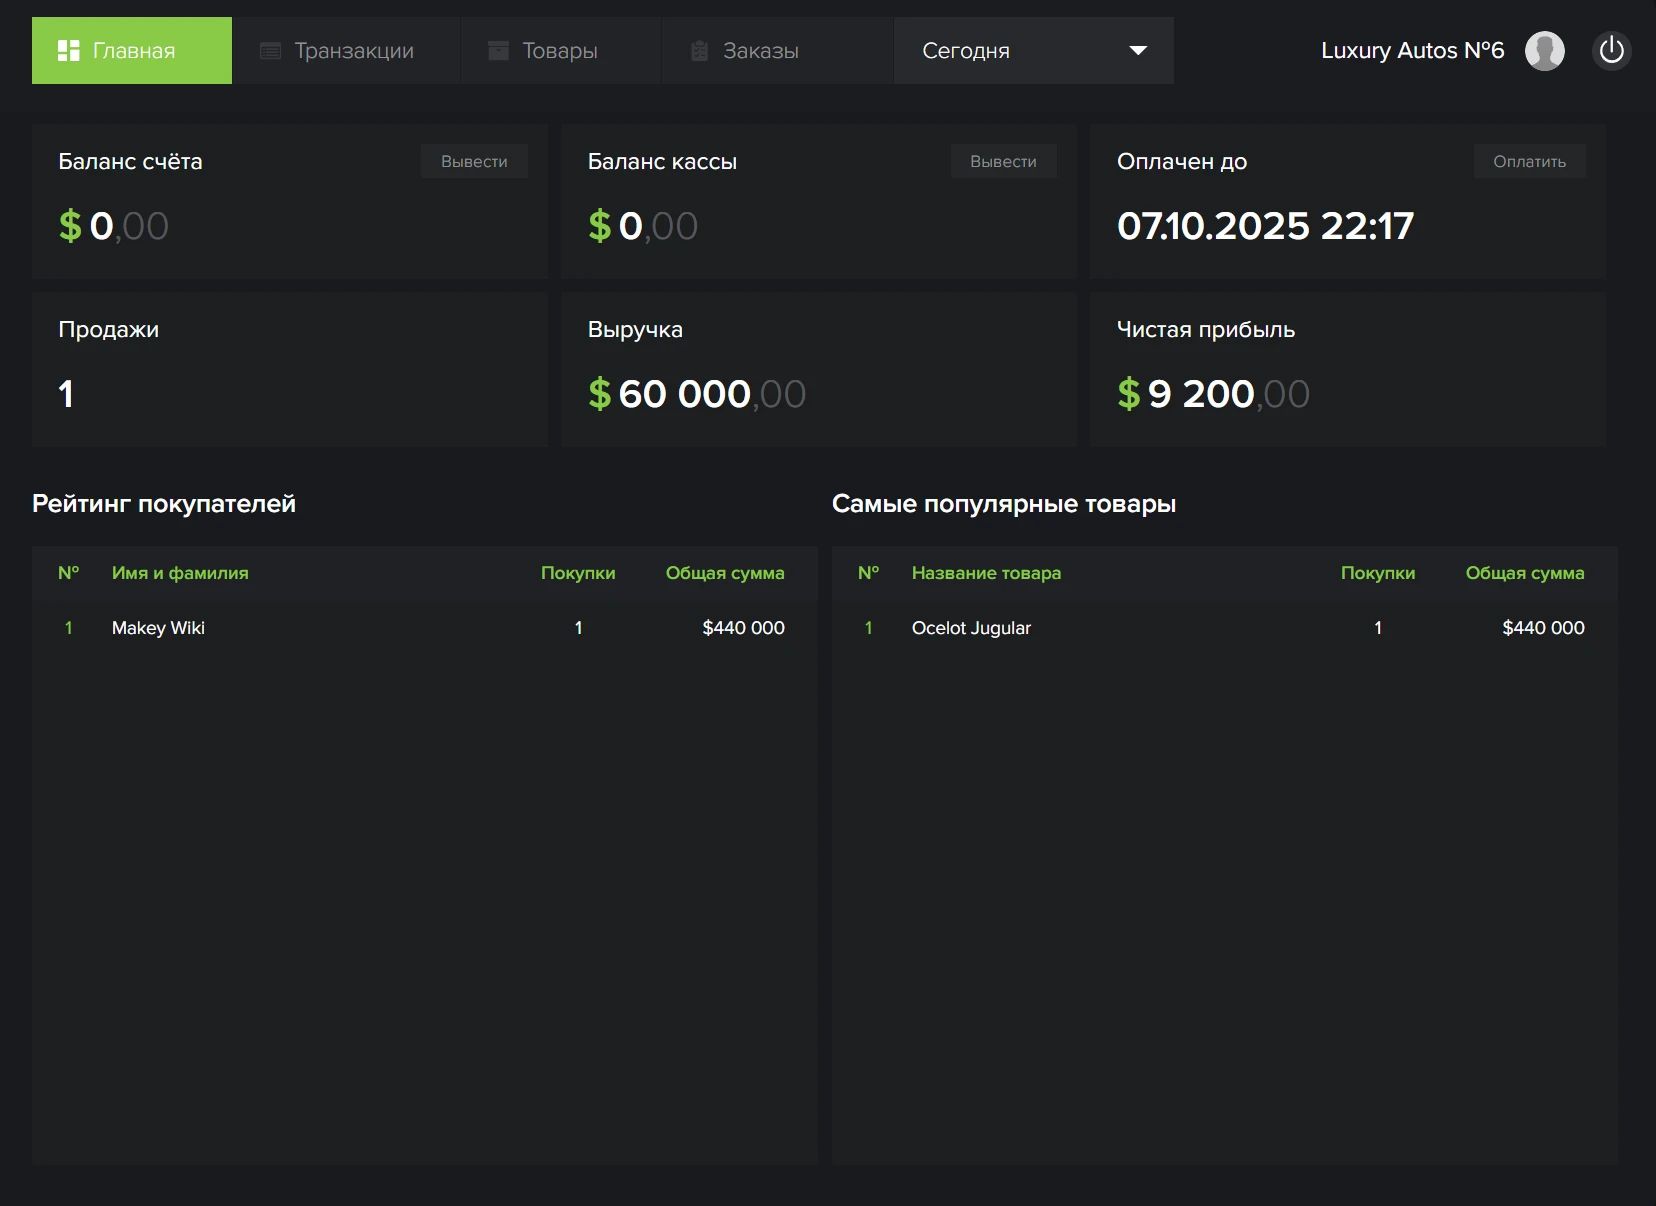Click the Чистая прибыль card

[x=1347, y=370]
